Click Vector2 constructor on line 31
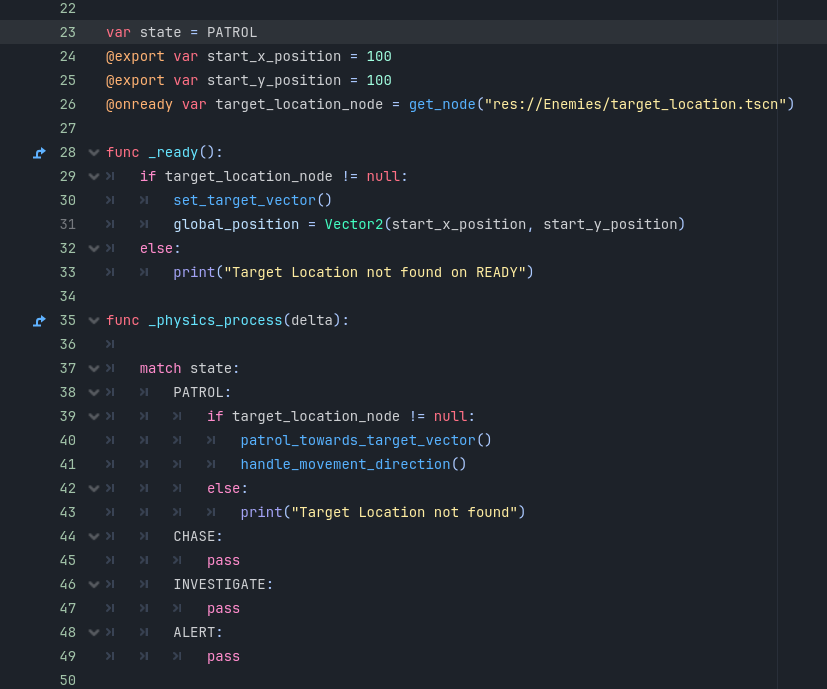The width and height of the screenshot is (827, 689). (x=354, y=225)
